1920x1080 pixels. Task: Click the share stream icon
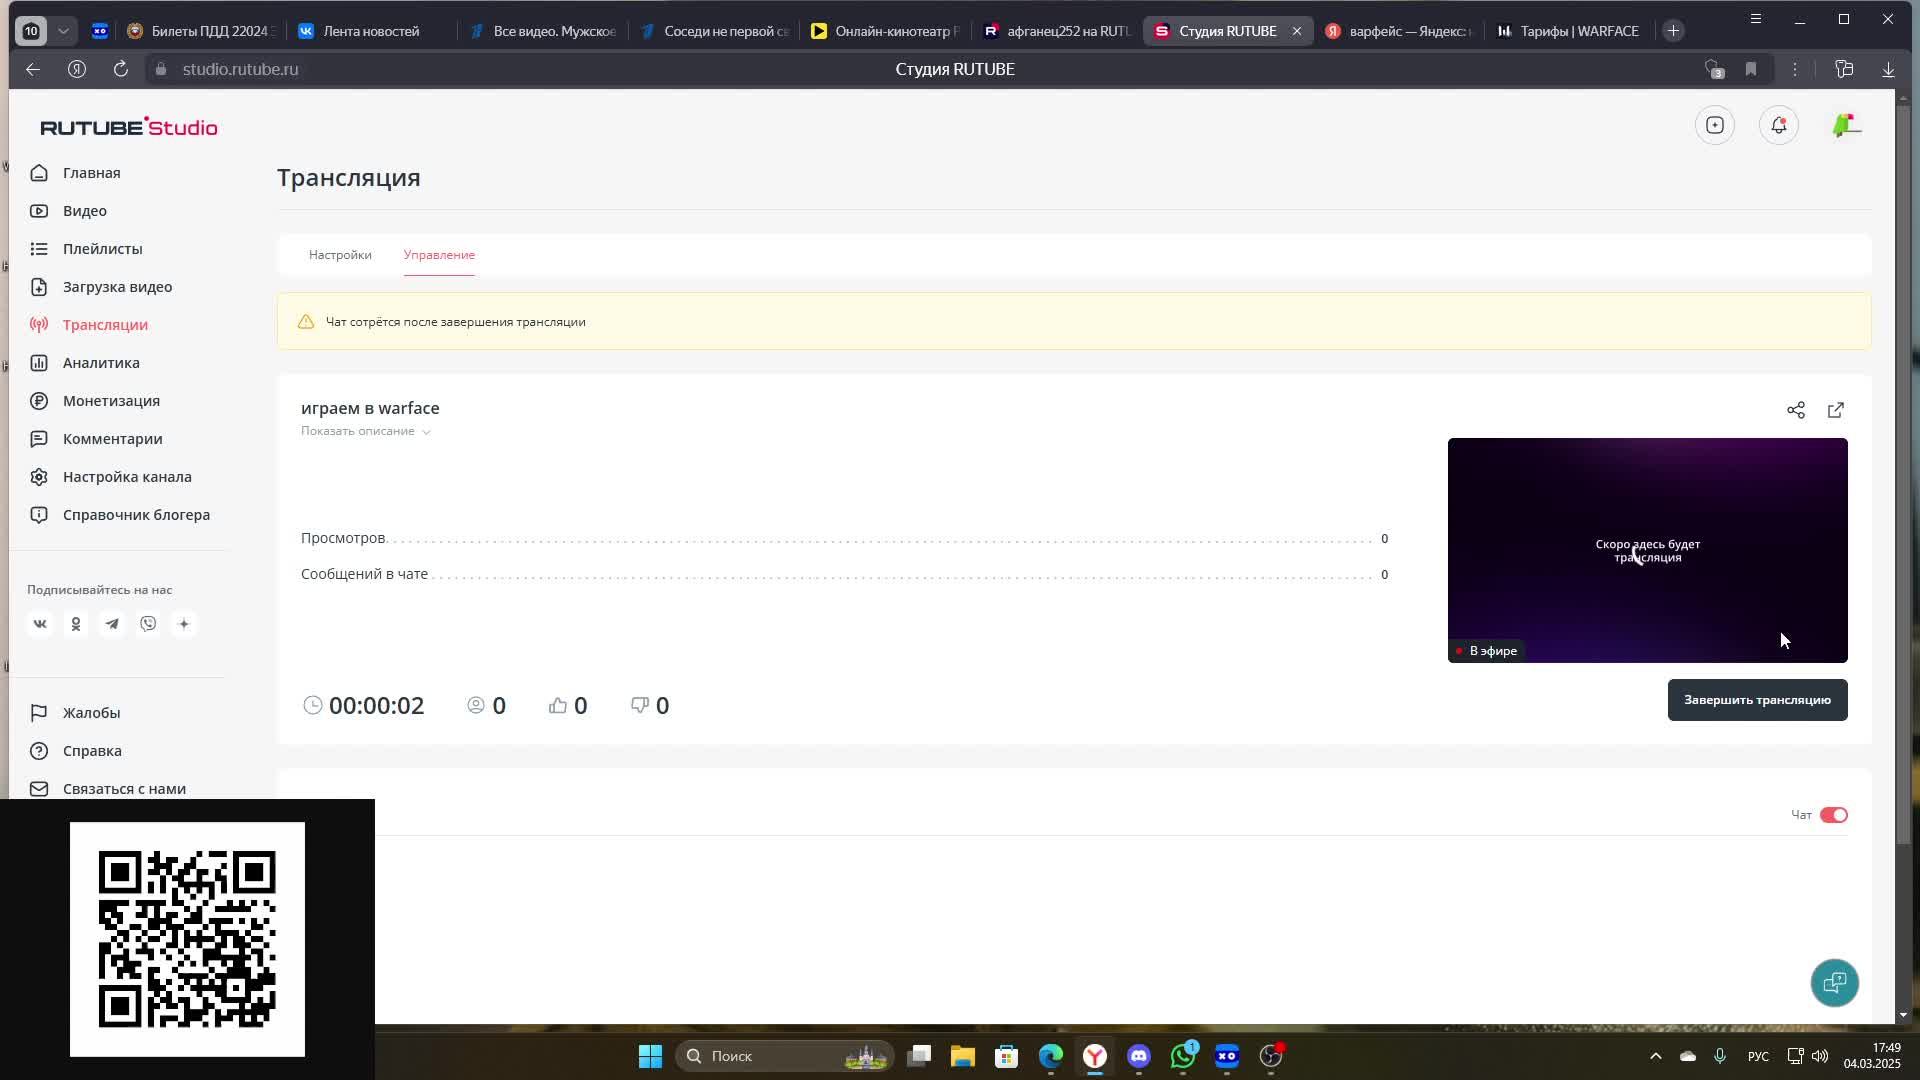pyautogui.click(x=1795, y=411)
